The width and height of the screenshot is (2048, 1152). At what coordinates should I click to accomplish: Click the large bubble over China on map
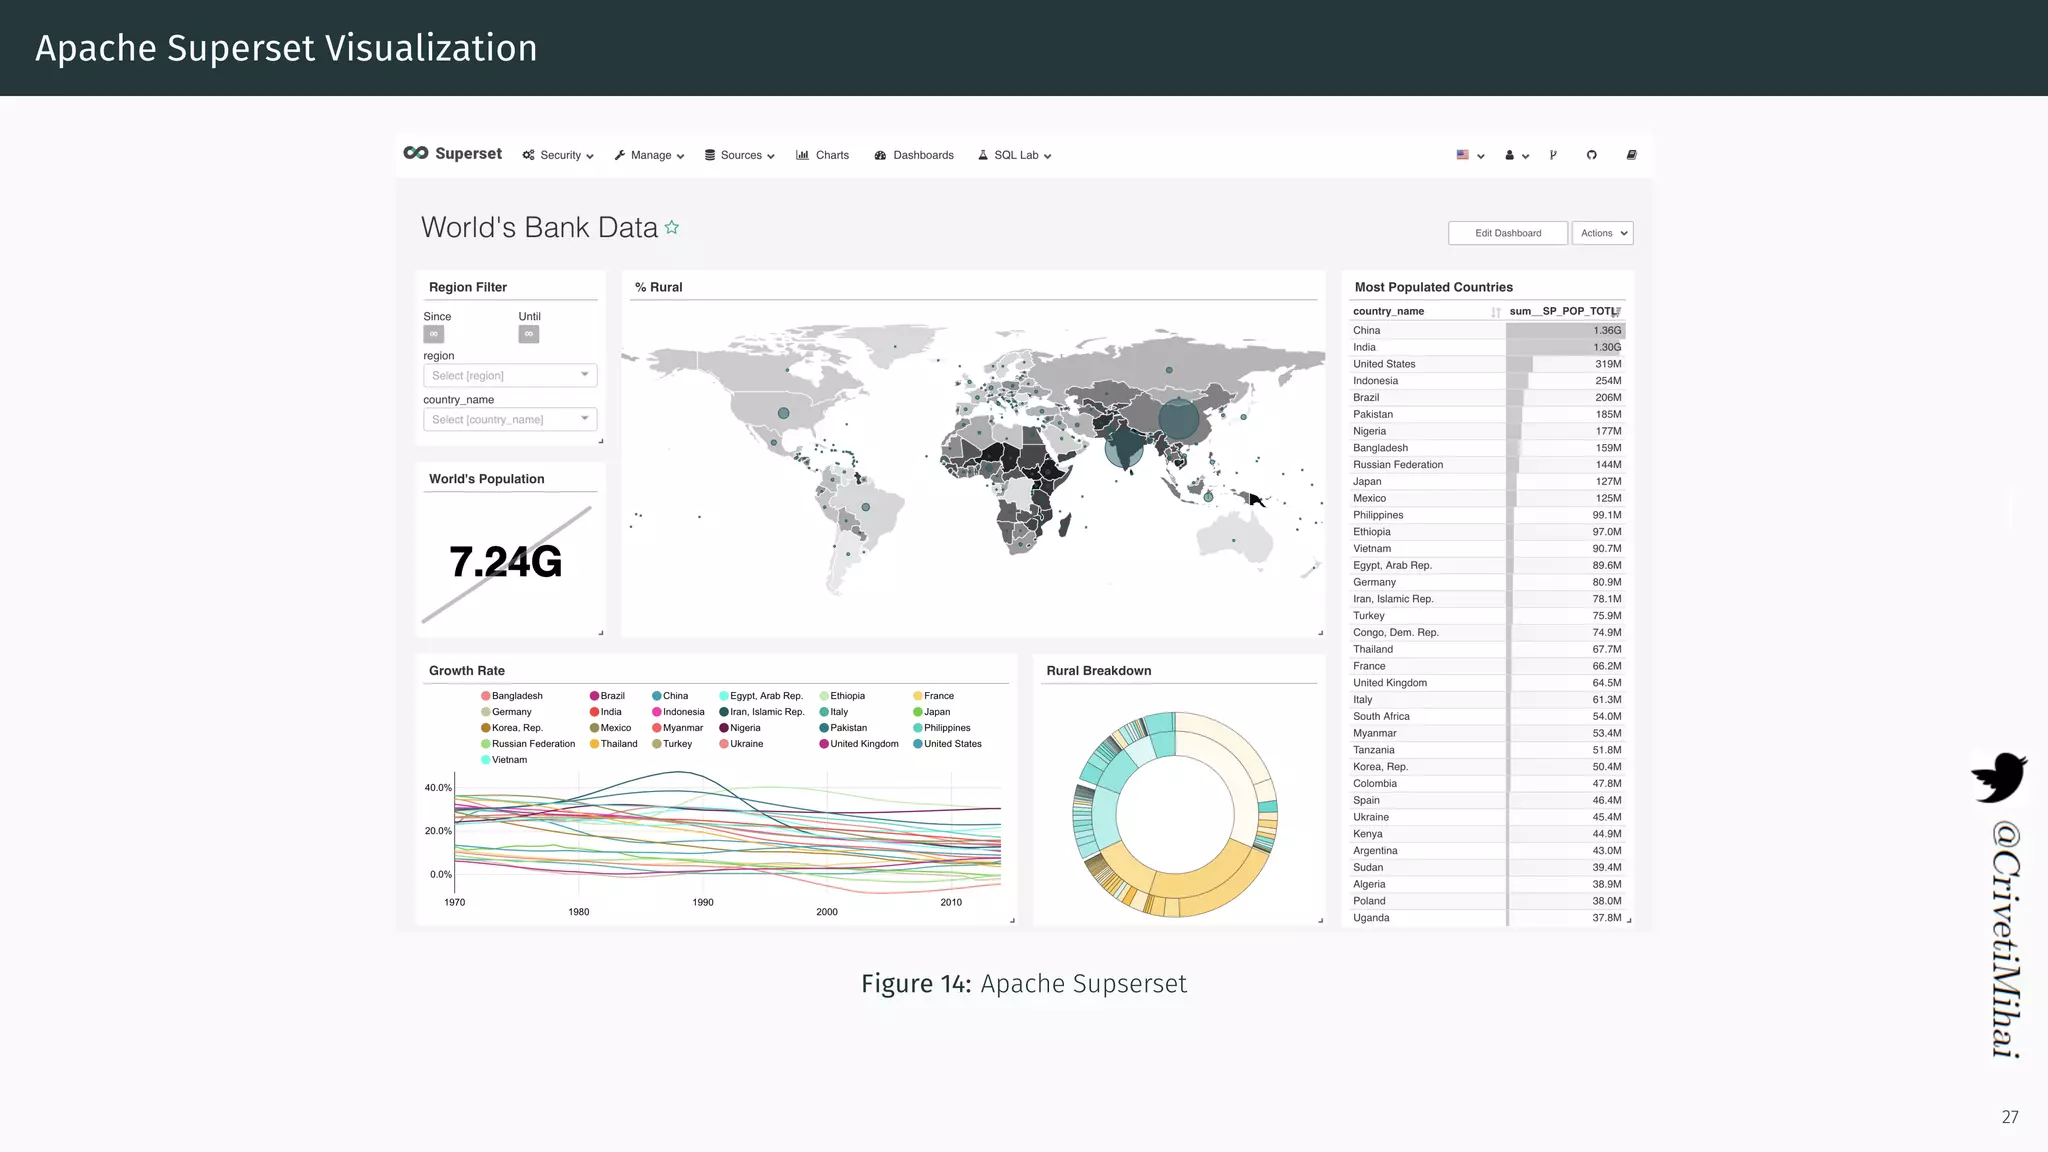coord(1178,420)
